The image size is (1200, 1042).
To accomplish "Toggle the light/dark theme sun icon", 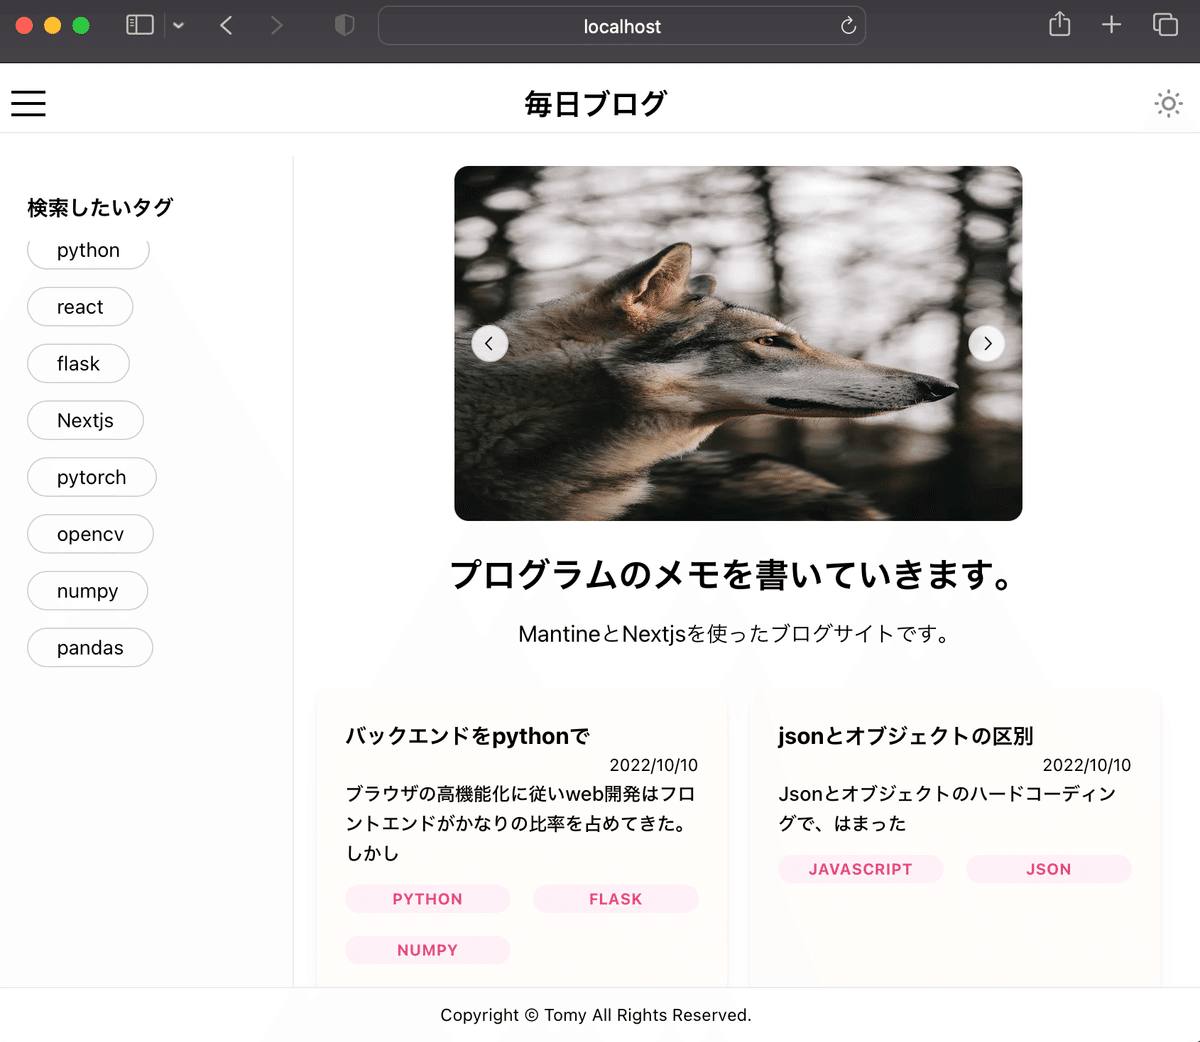I will pos(1168,103).
